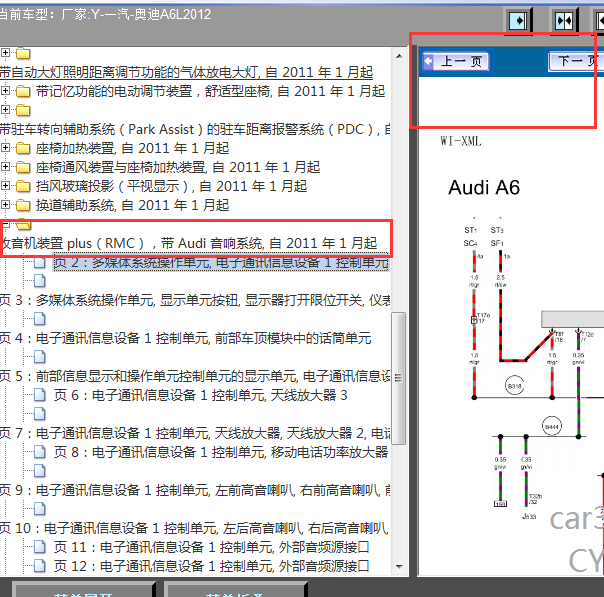604x597 pixels.
Task: Click folder icon for Park Assist entry
Action: pos(23,110)
